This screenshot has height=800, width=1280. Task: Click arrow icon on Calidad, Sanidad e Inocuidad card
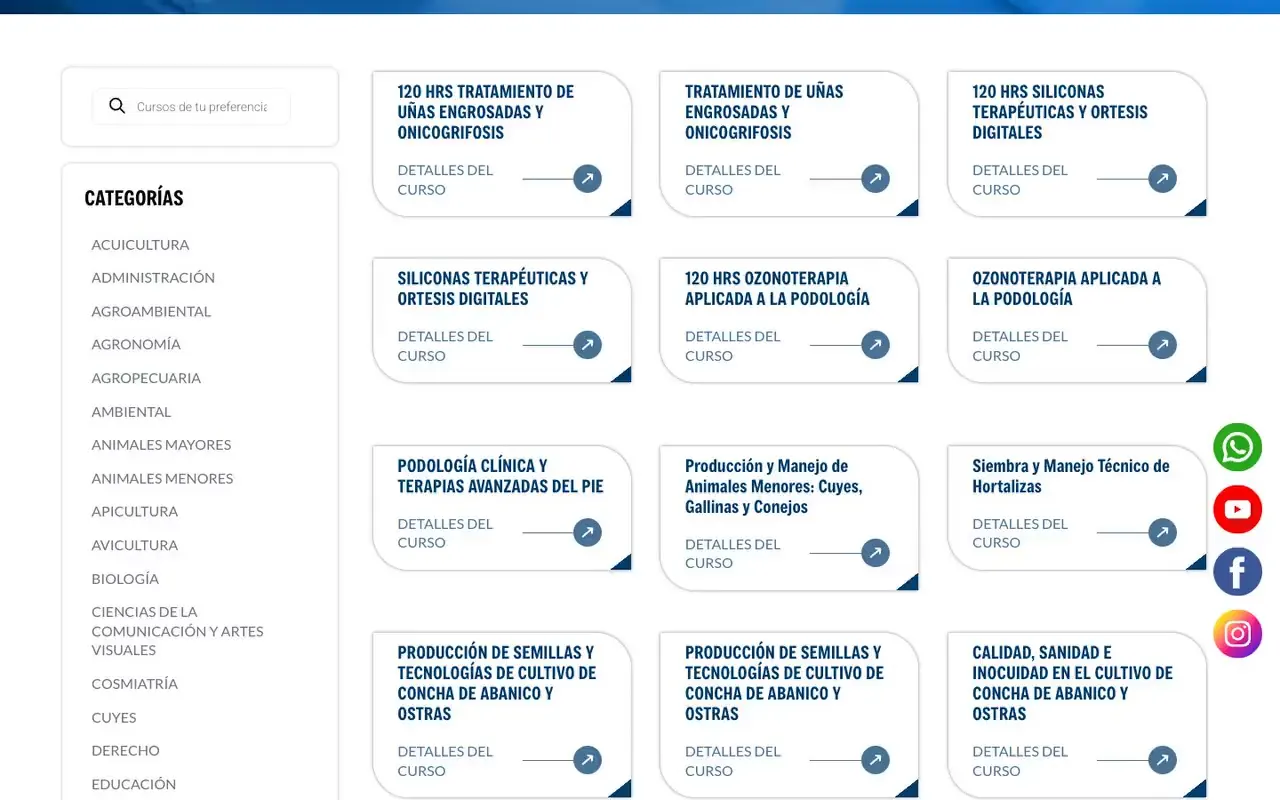point(1162,760)
